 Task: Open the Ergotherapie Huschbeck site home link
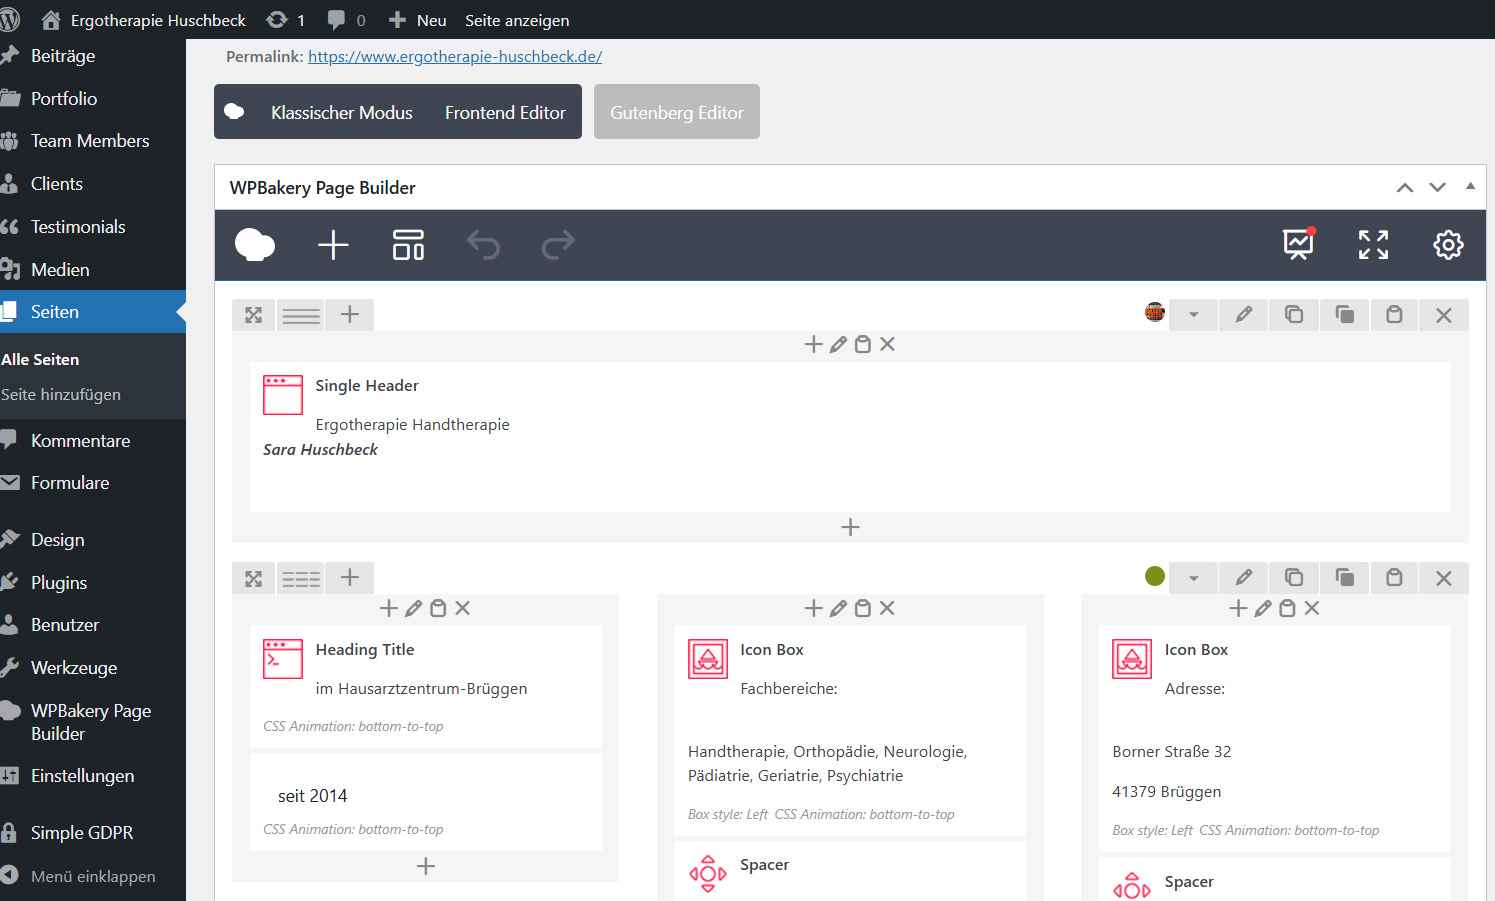click(143, 20)
